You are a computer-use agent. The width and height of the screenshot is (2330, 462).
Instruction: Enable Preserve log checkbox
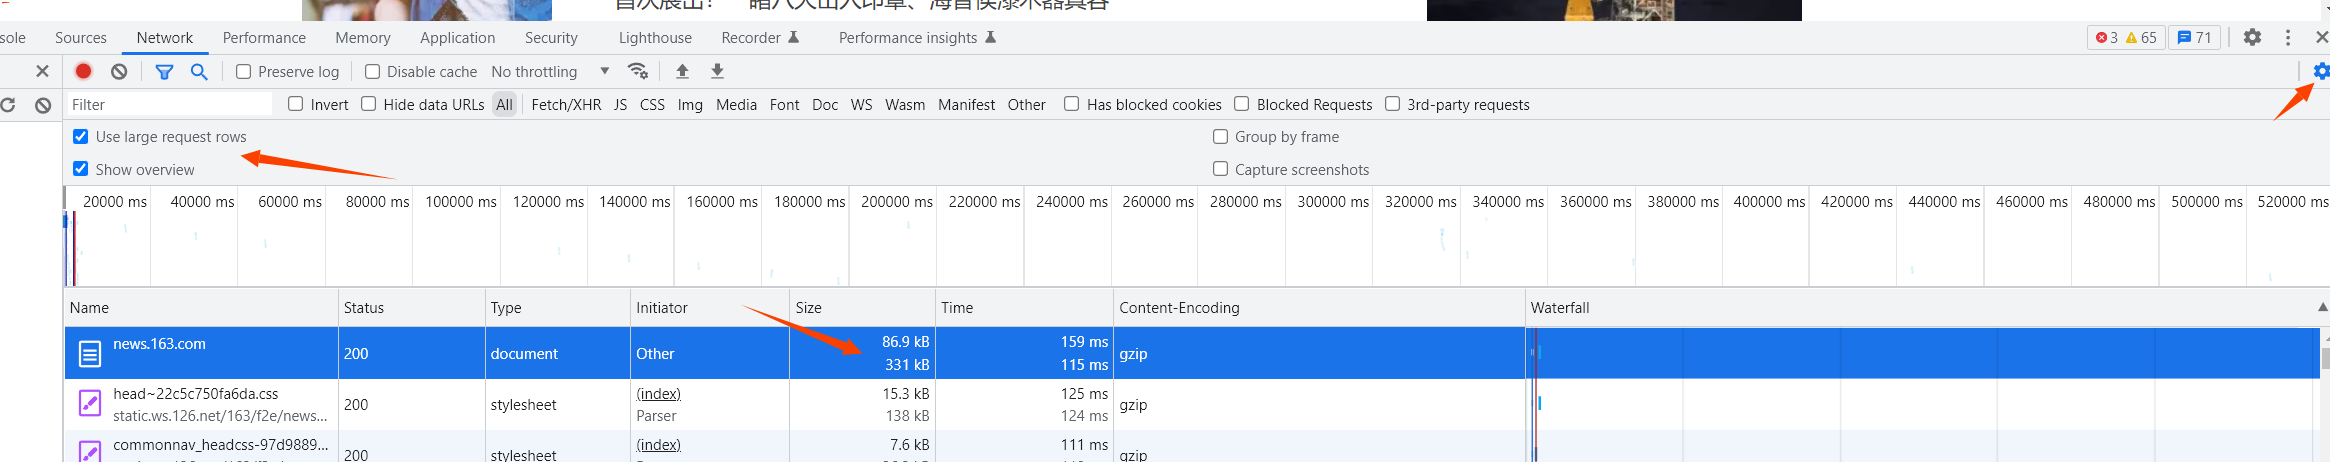point(243,71)
